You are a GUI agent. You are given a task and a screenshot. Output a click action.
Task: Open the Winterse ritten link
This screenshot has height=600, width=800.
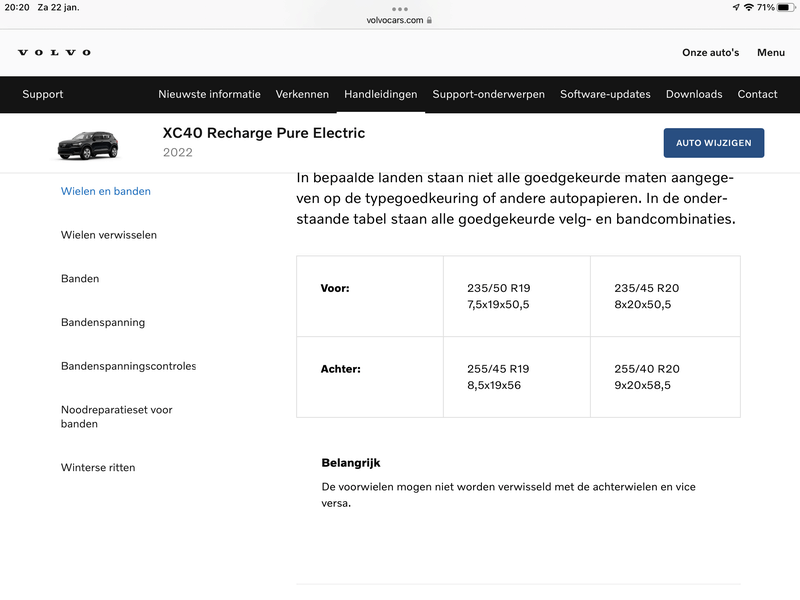[x=98, y=467]
